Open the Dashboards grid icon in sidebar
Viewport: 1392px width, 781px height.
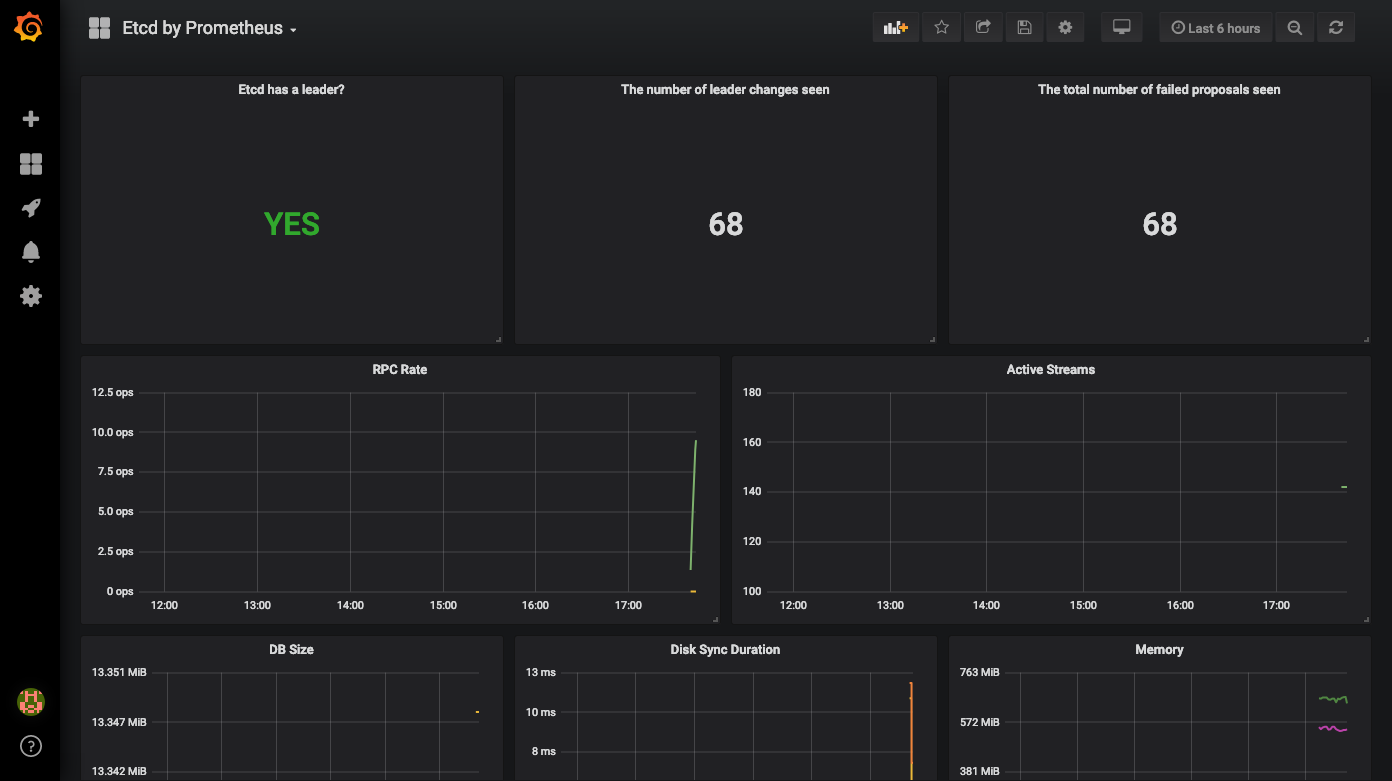(x=31, y=164)
